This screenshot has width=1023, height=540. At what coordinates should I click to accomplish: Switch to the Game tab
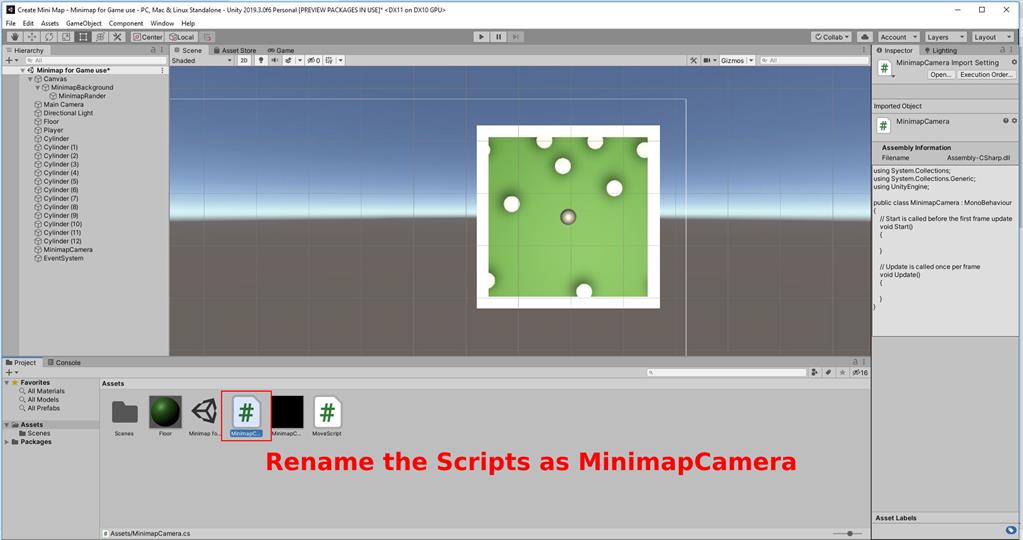point(281,50)
